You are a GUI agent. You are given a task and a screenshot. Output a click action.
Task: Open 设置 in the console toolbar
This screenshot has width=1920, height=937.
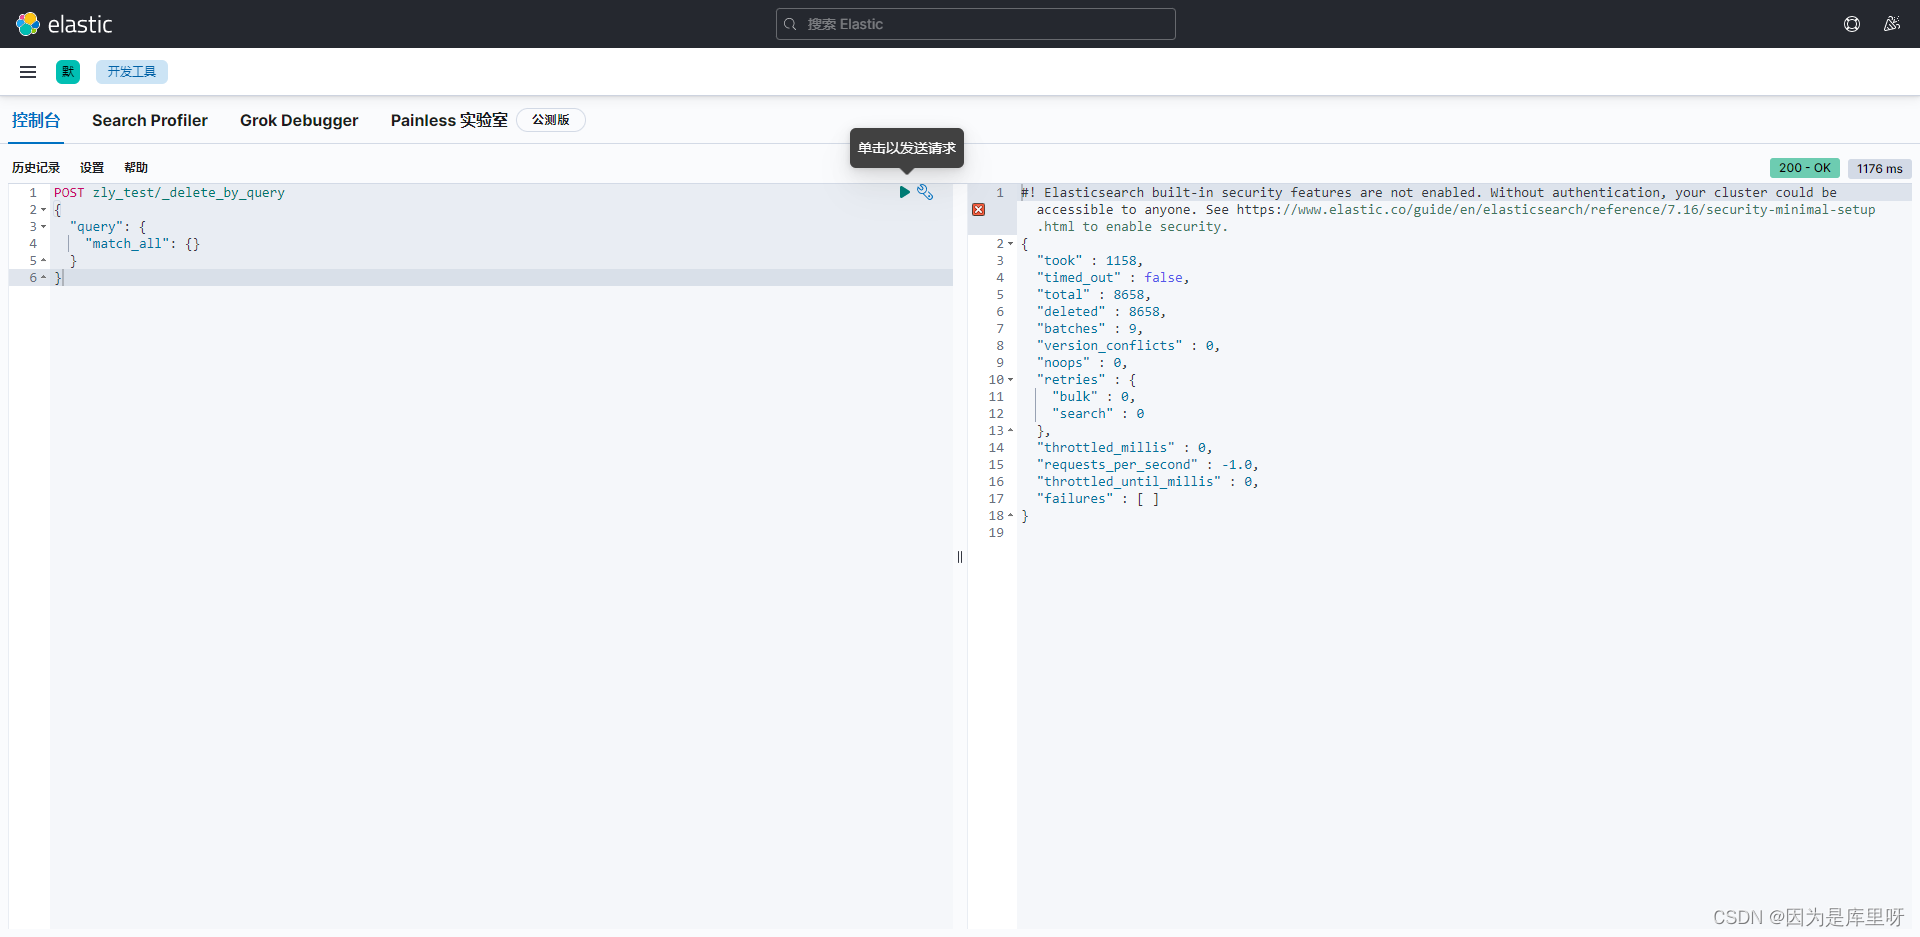[x=92, y=168]
